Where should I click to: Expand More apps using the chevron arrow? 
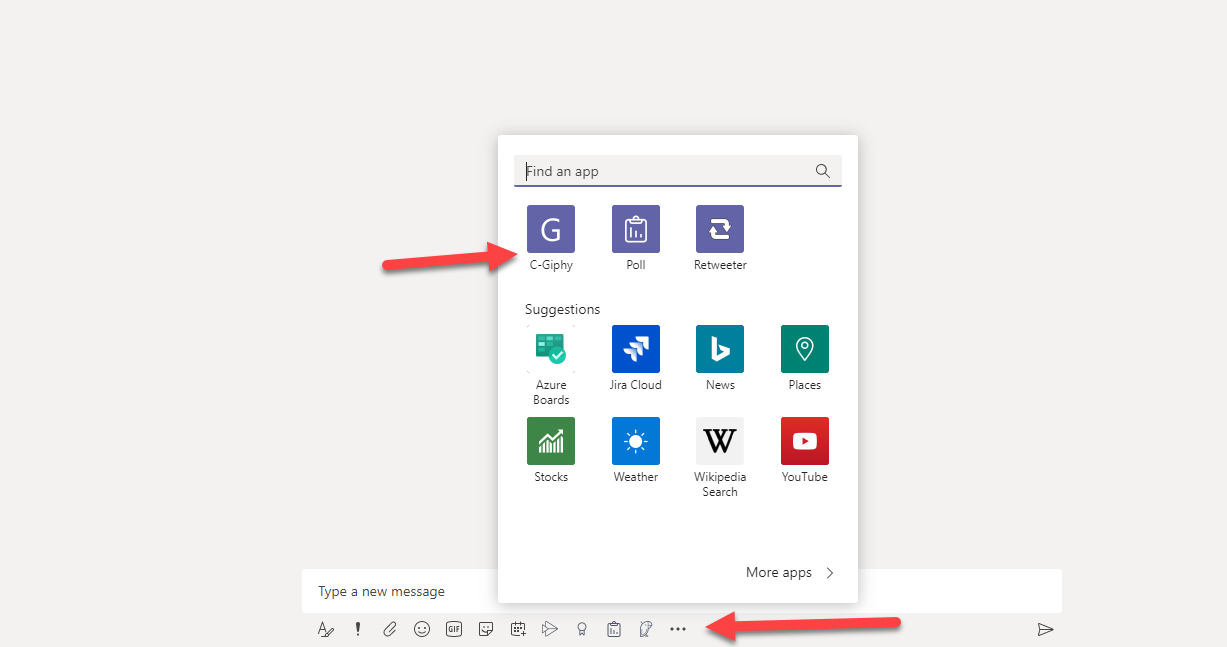[x=830, y=573]
